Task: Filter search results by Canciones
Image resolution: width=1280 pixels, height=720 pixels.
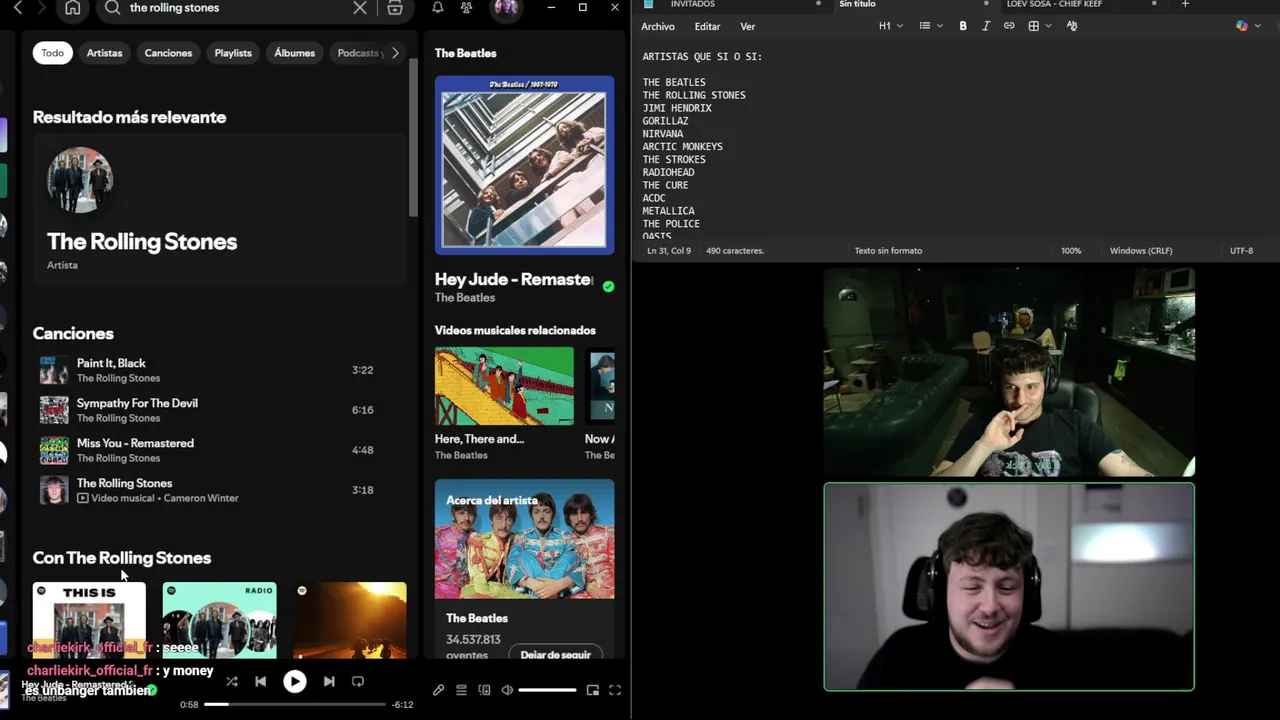Action: point(168,53)
